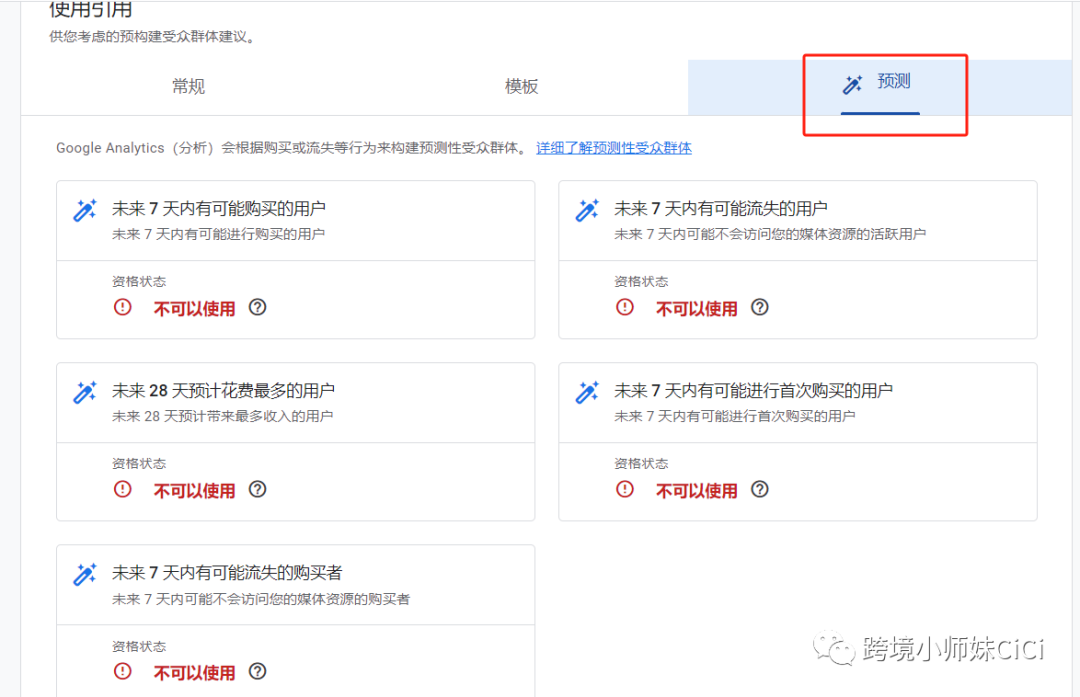The width and height of the screenshot is (1080, 697).
Task: Open the help icon beside 不可以使用 on purchasers card
Action: pos(257,308)
